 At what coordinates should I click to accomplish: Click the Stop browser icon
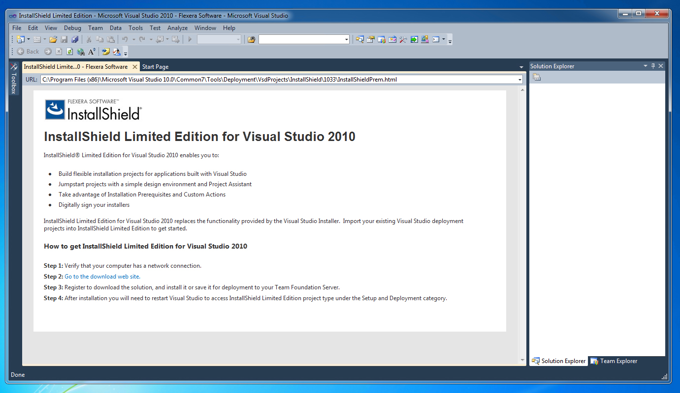(x=59, y=52)
